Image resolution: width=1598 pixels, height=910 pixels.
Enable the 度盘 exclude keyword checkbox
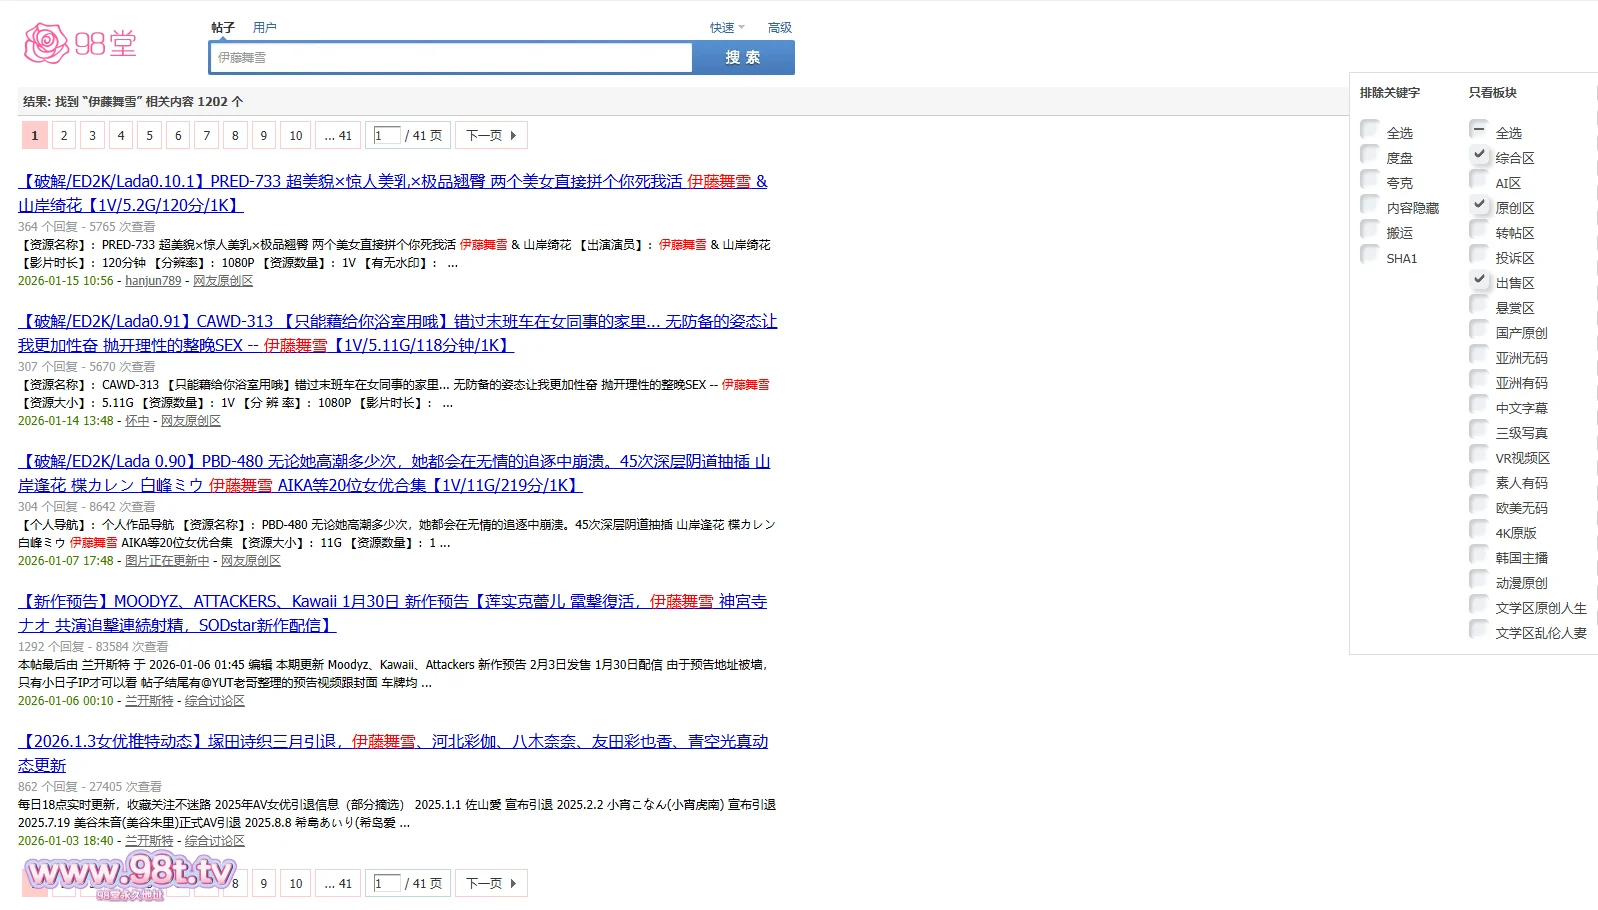click(x=1370, y=154)
